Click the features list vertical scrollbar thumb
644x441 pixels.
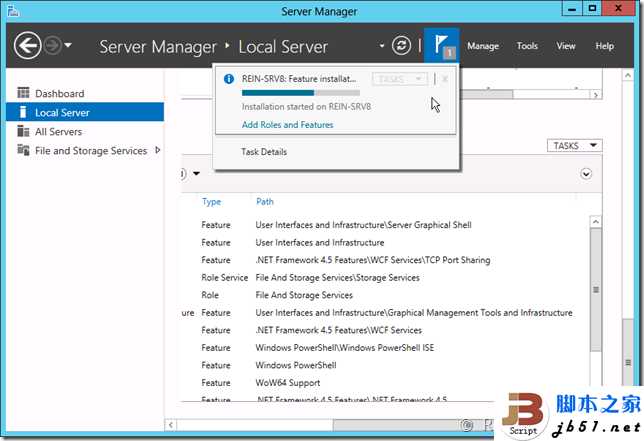[596, 289]
